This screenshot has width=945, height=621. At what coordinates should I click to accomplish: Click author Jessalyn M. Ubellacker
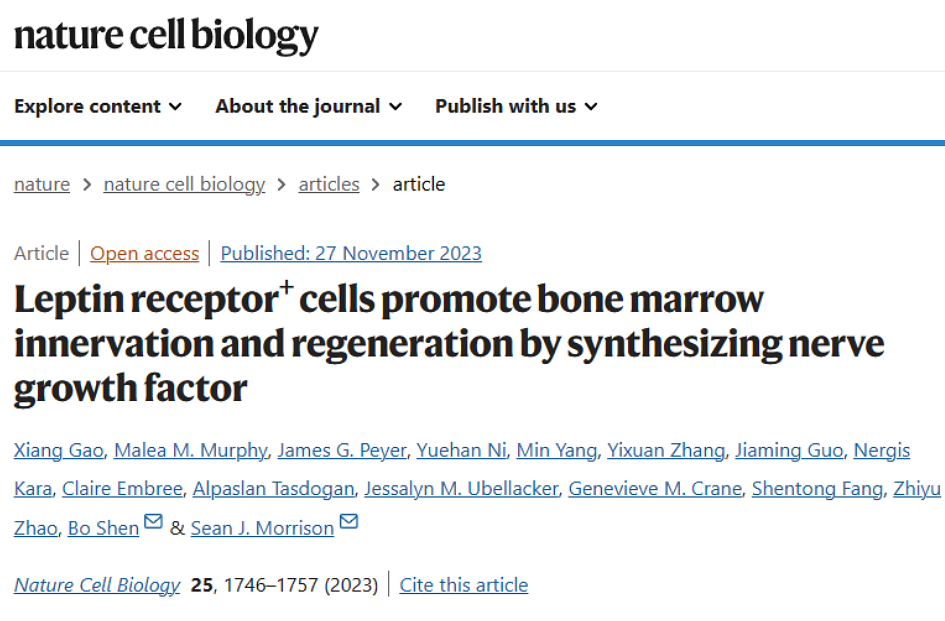pyautogui.click(x=466, y=489)
